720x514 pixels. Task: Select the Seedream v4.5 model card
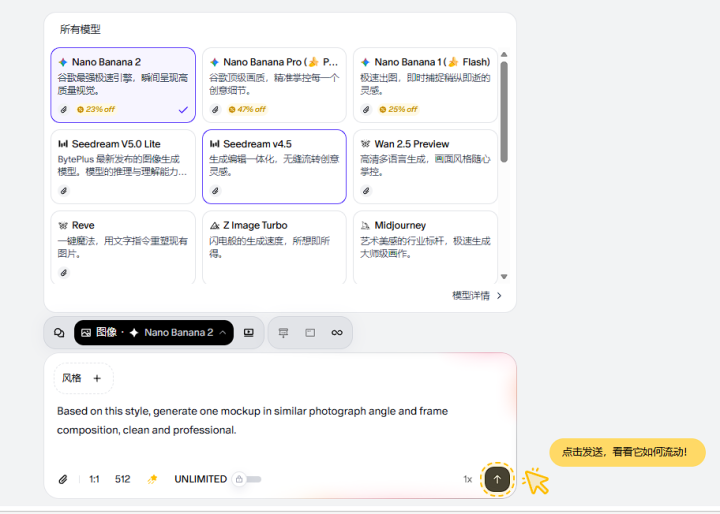[274, 166]
